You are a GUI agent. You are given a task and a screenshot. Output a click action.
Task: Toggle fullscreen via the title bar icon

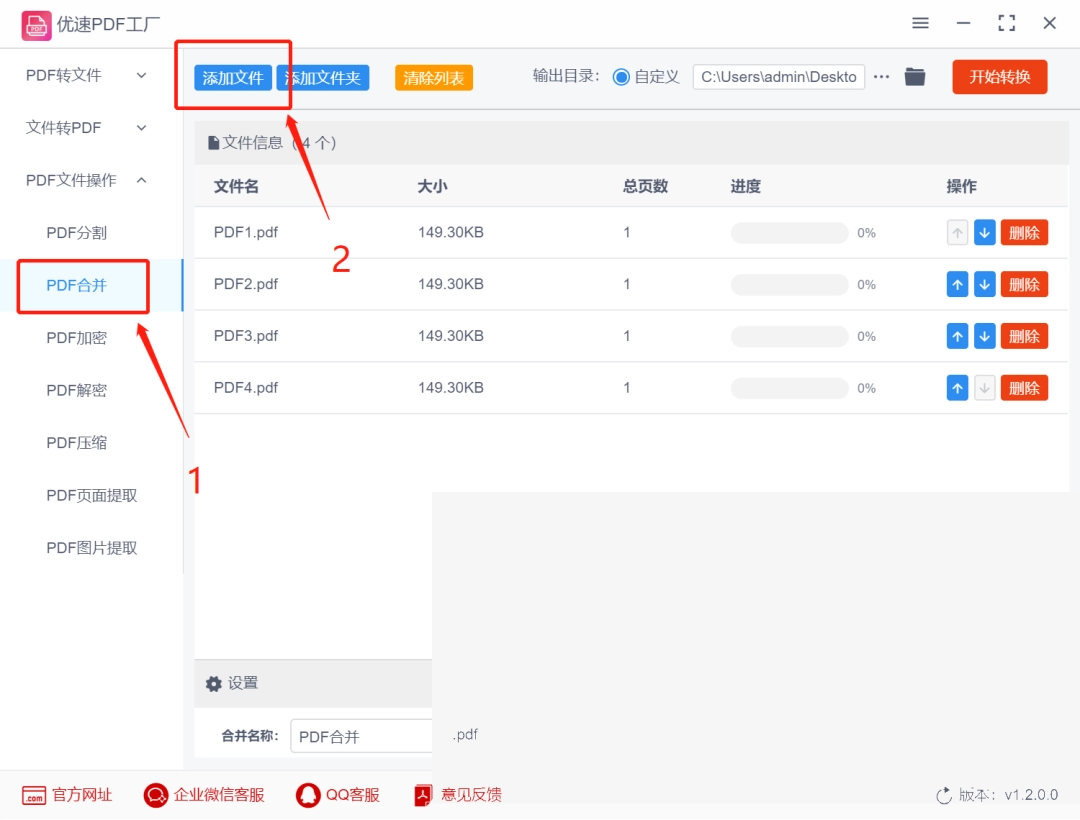pyautogui.click(x=1006, y=23)
